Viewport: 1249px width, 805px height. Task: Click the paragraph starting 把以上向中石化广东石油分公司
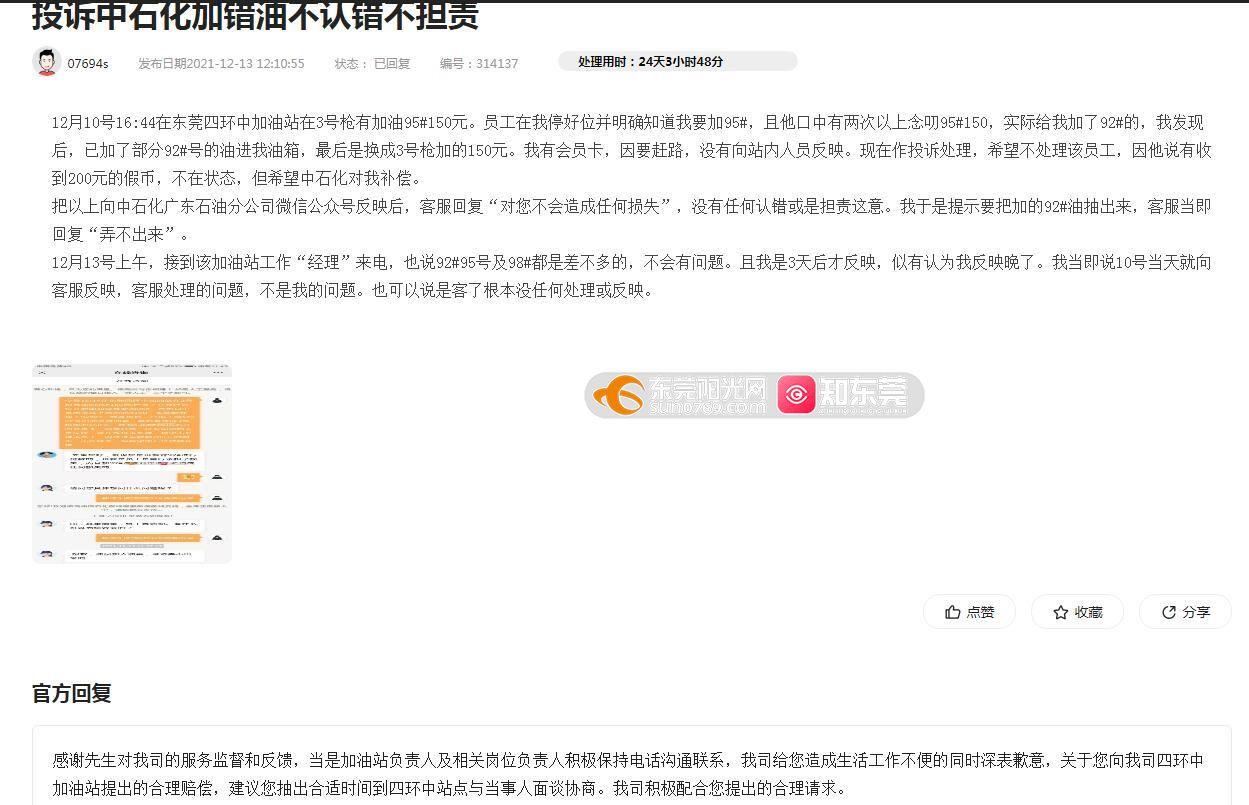[632, 220]
